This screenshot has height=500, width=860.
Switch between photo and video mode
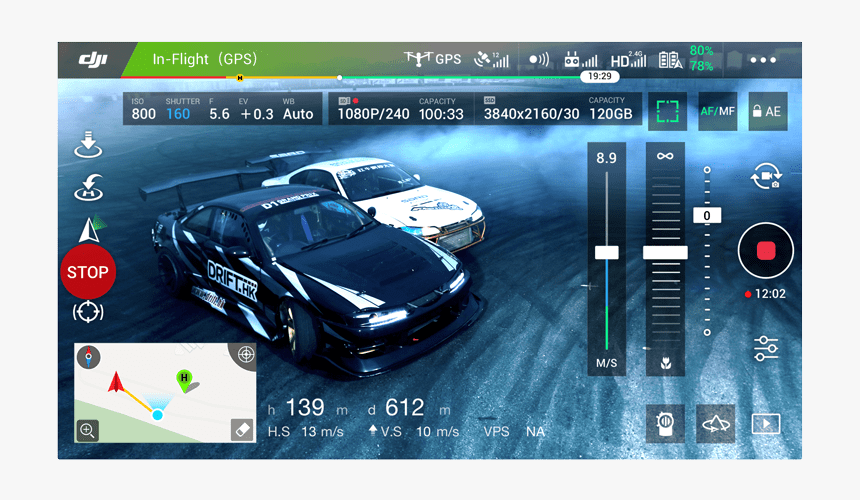(x=766, y=177)
